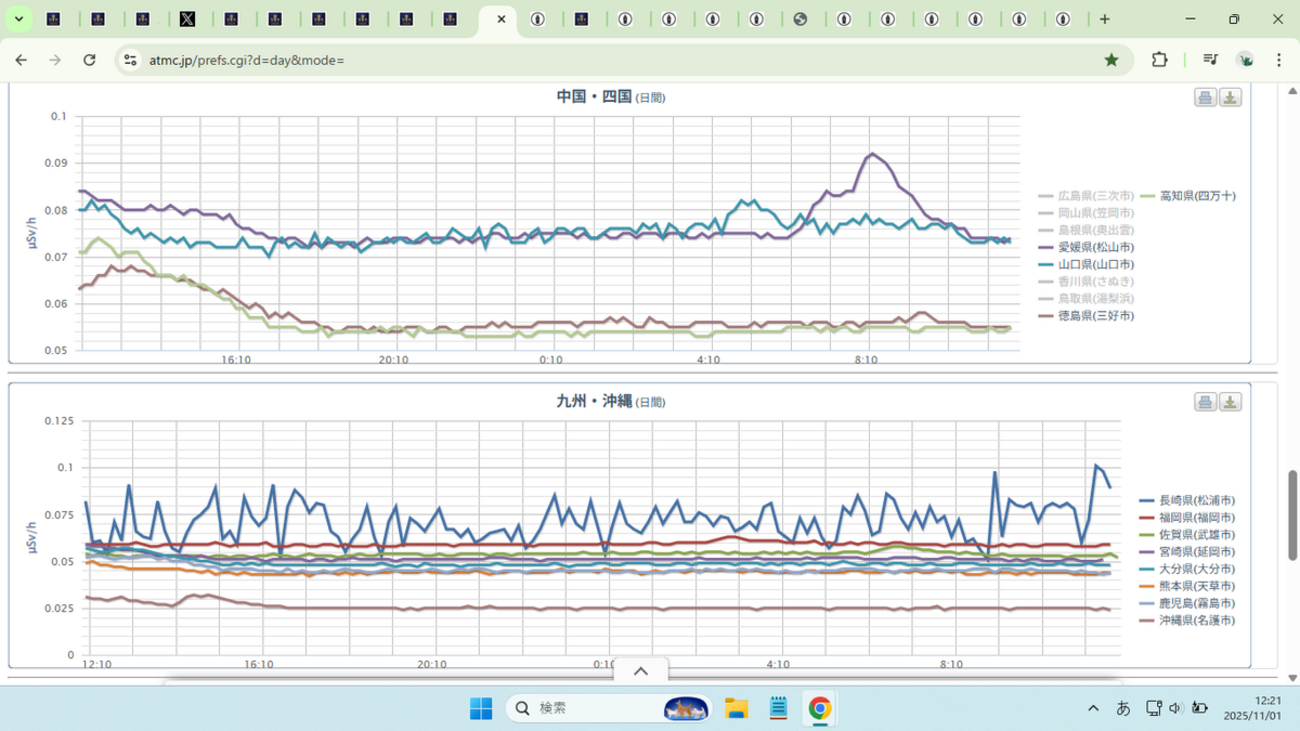Viewport: 1300px width, 731px height.
Task: Toggle 沖縄県(名護市) legend entry
Action: 1195,621
